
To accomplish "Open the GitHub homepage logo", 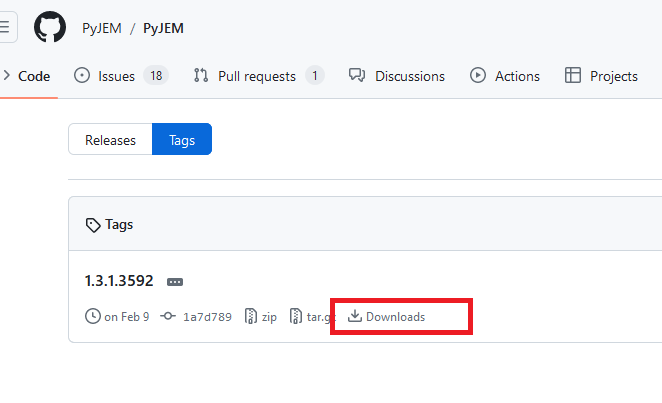I will [50, 27].
